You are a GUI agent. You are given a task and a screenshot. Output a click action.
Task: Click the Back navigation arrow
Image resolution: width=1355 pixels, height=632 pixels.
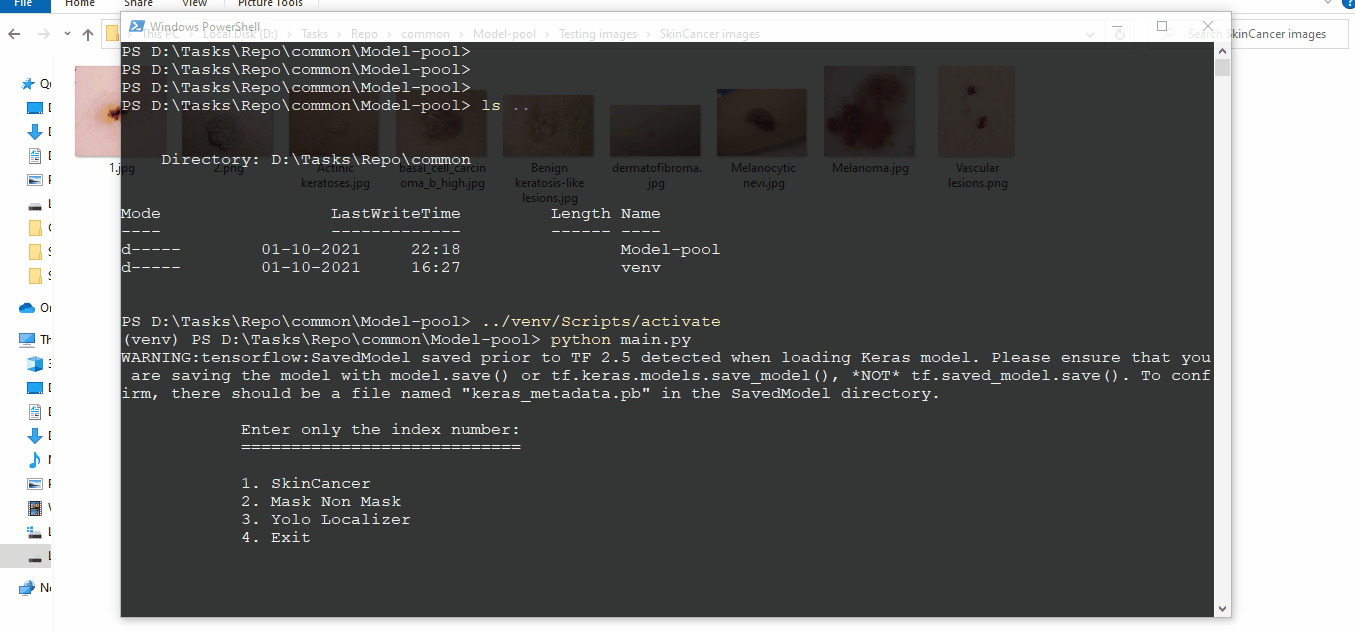pos(14,33)
